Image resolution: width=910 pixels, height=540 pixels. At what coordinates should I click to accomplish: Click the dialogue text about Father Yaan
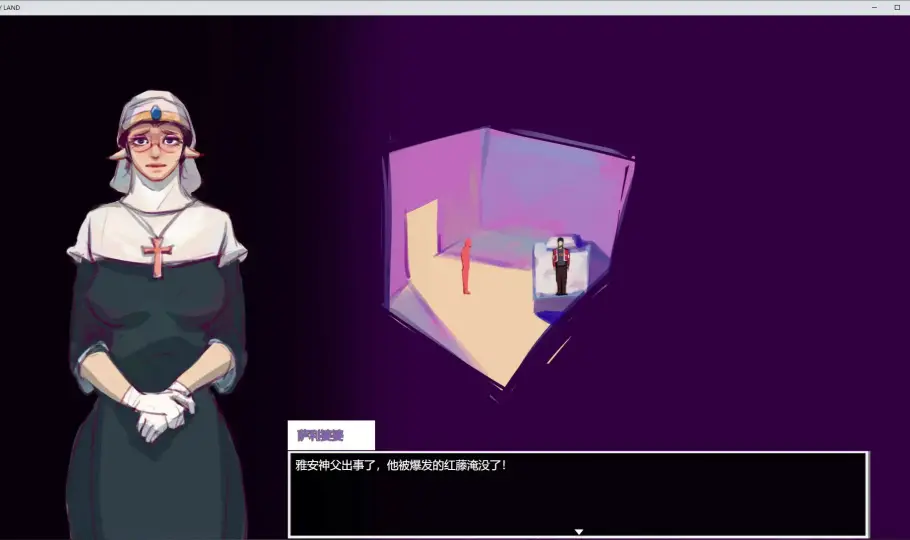point(400,465)
